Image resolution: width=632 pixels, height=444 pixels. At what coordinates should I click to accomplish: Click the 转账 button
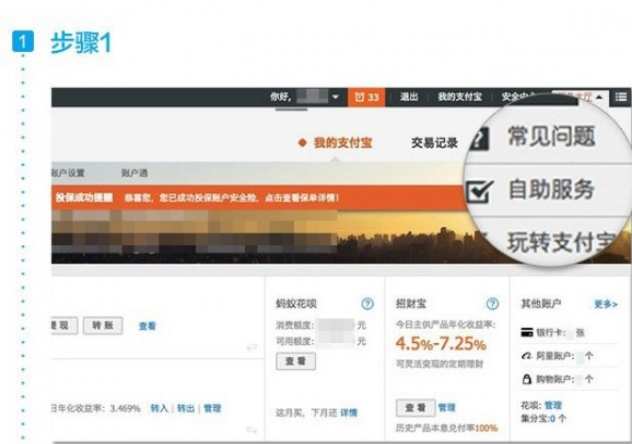pos(103,326)
